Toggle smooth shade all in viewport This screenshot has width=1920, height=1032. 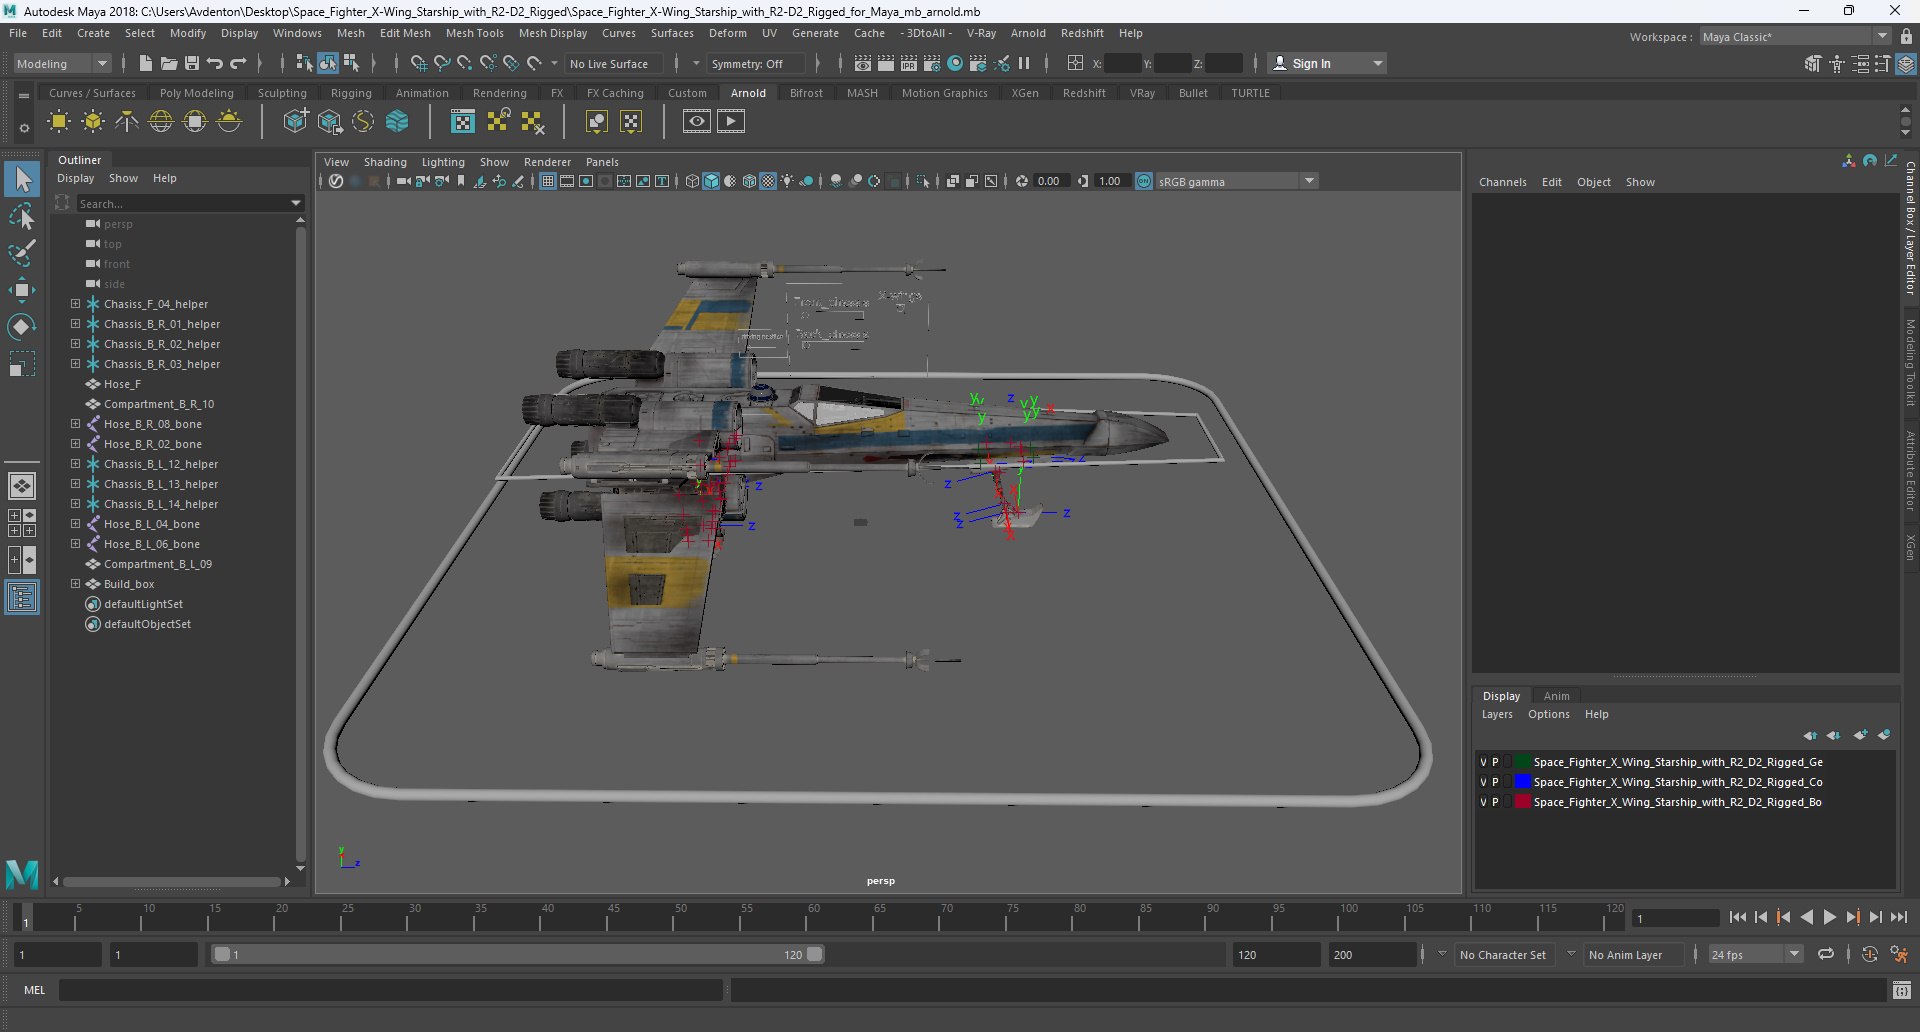[x=711, y=181]
